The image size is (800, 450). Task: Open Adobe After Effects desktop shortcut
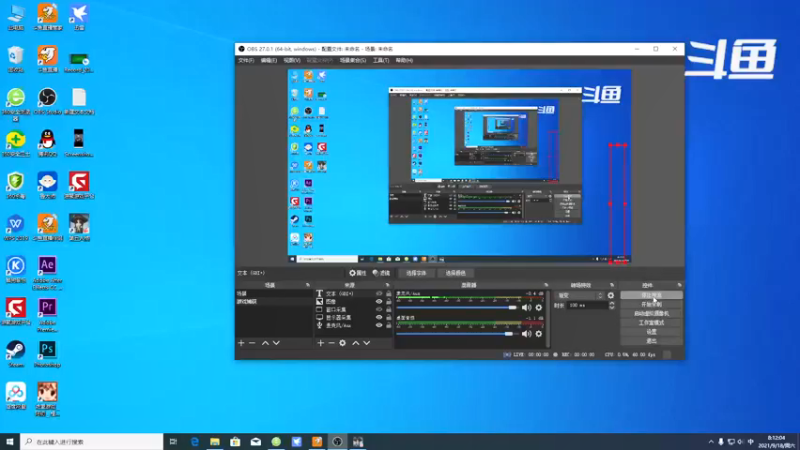tap(47, 273)
